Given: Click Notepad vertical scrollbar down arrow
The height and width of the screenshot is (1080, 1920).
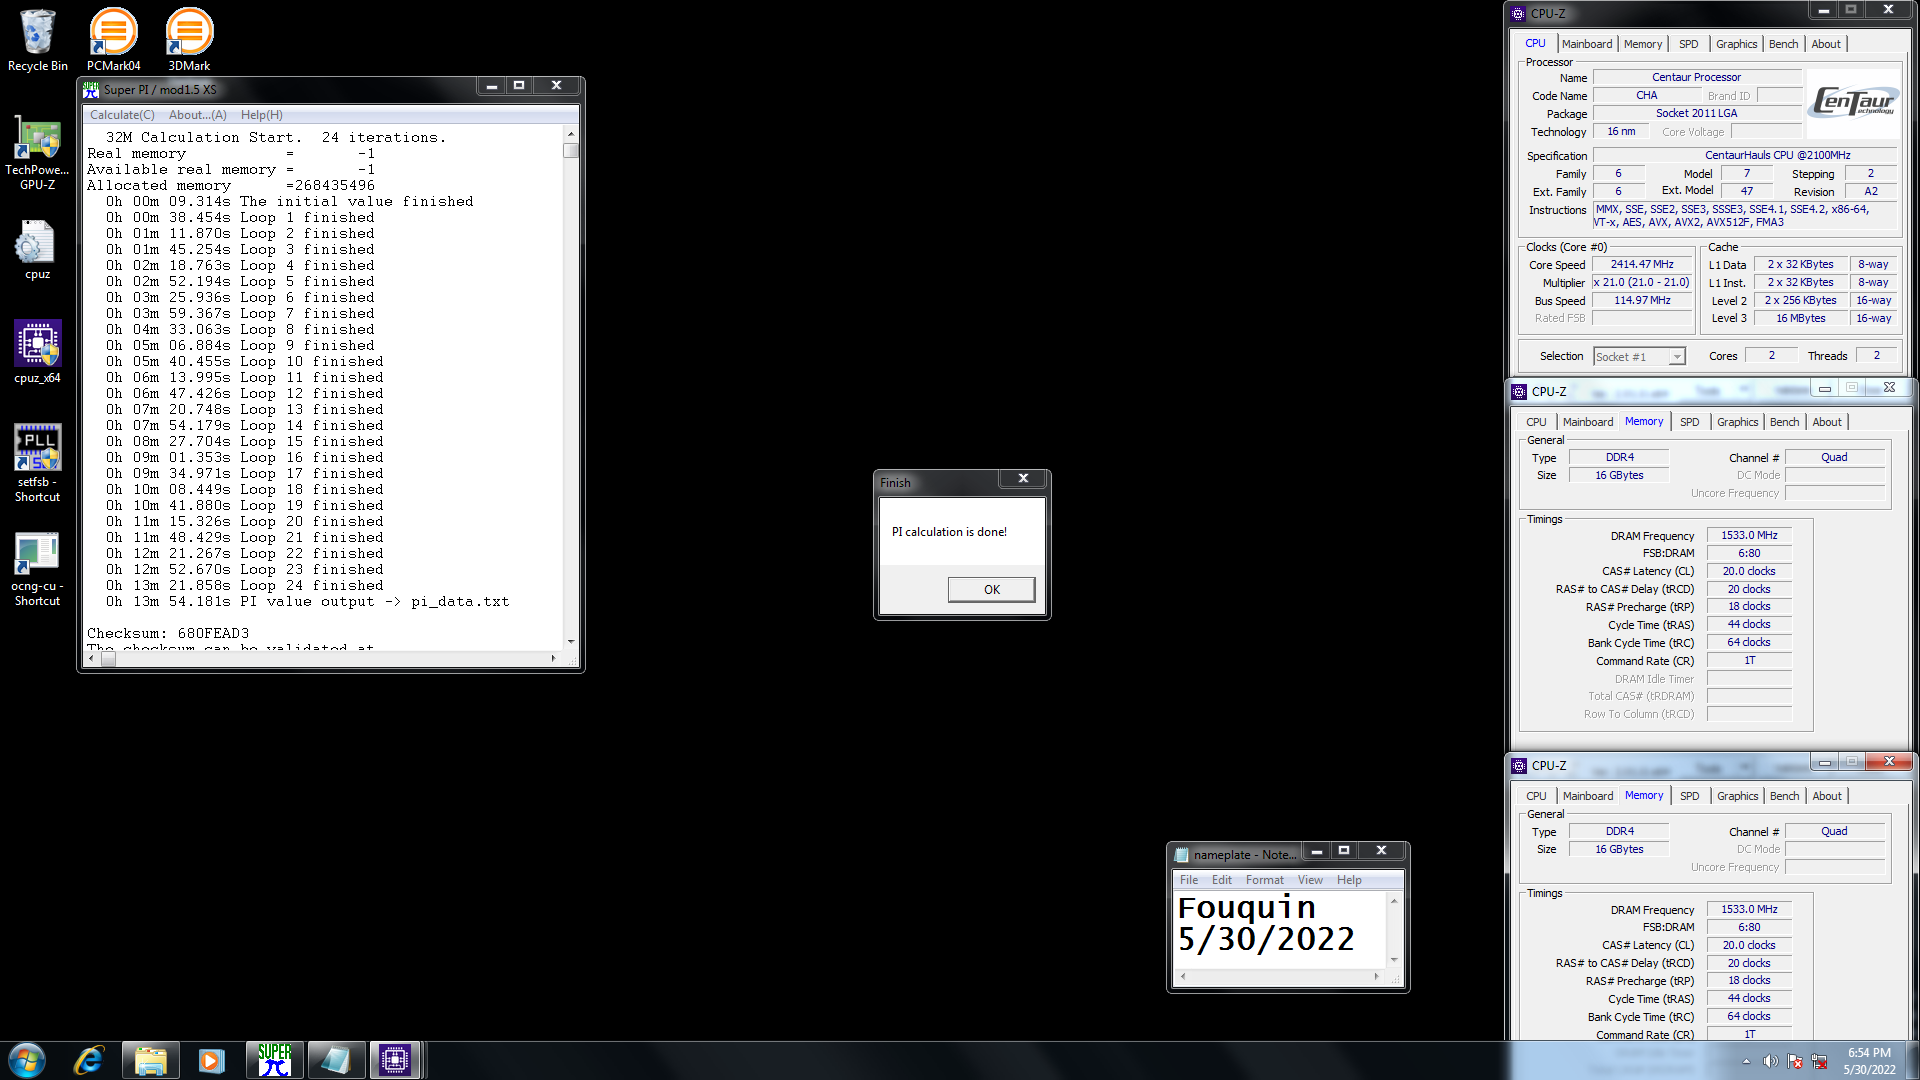Looking at the screenshot, I should (x=1394, y=960).
